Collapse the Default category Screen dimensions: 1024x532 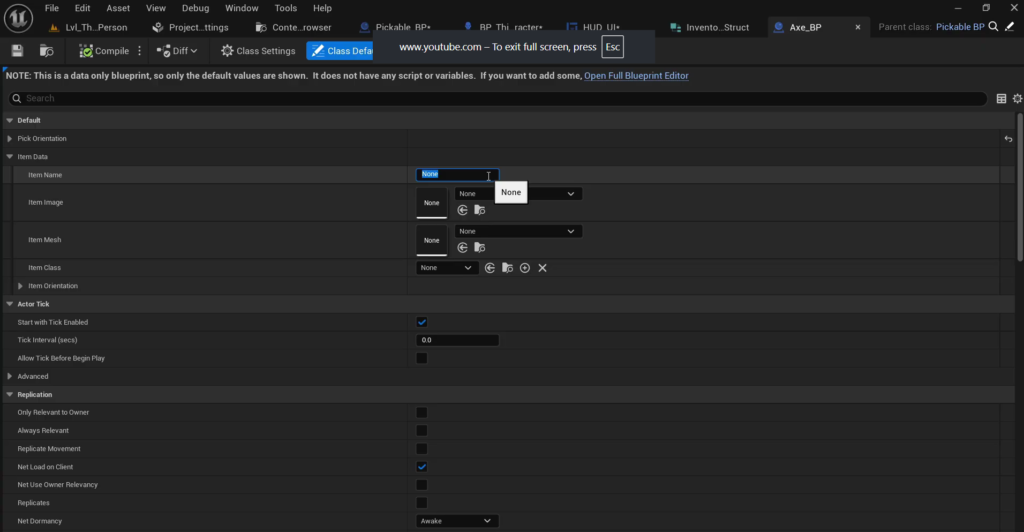[10, 121]
